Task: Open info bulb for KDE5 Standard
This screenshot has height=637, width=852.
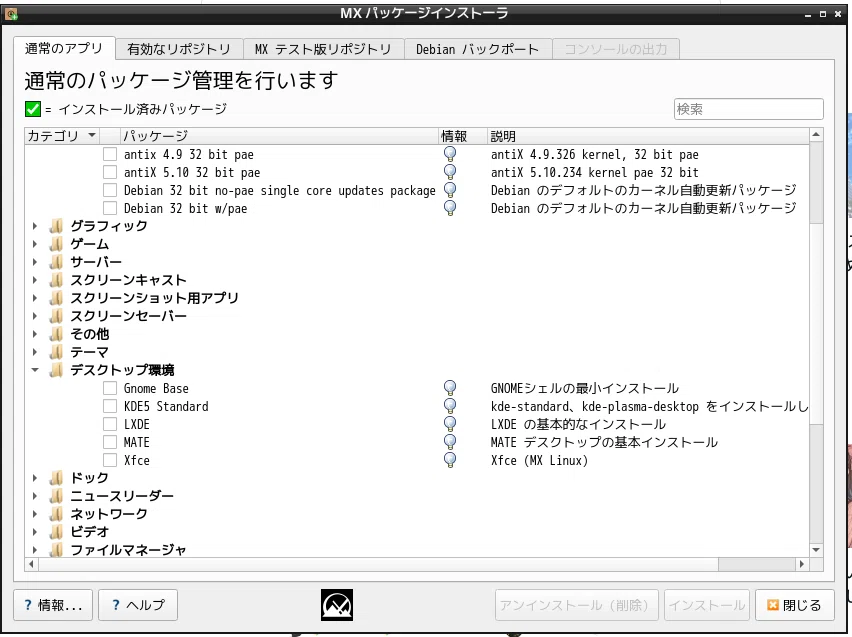Action: 450,406
